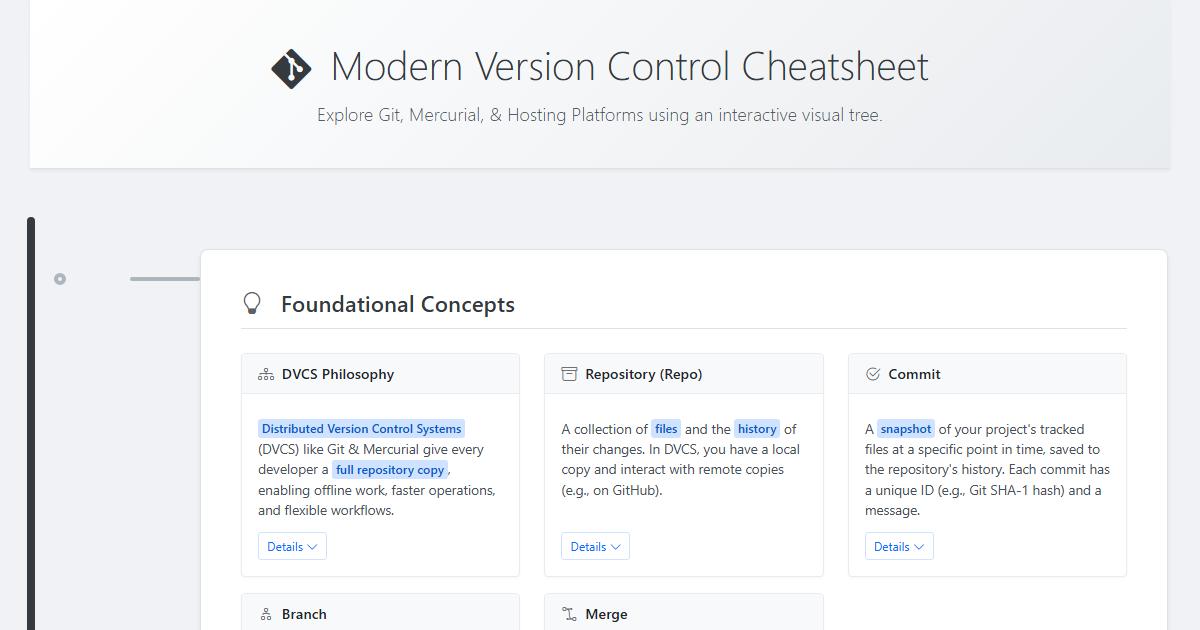Click highlighted term full repository copy

[x=390, y=469]
